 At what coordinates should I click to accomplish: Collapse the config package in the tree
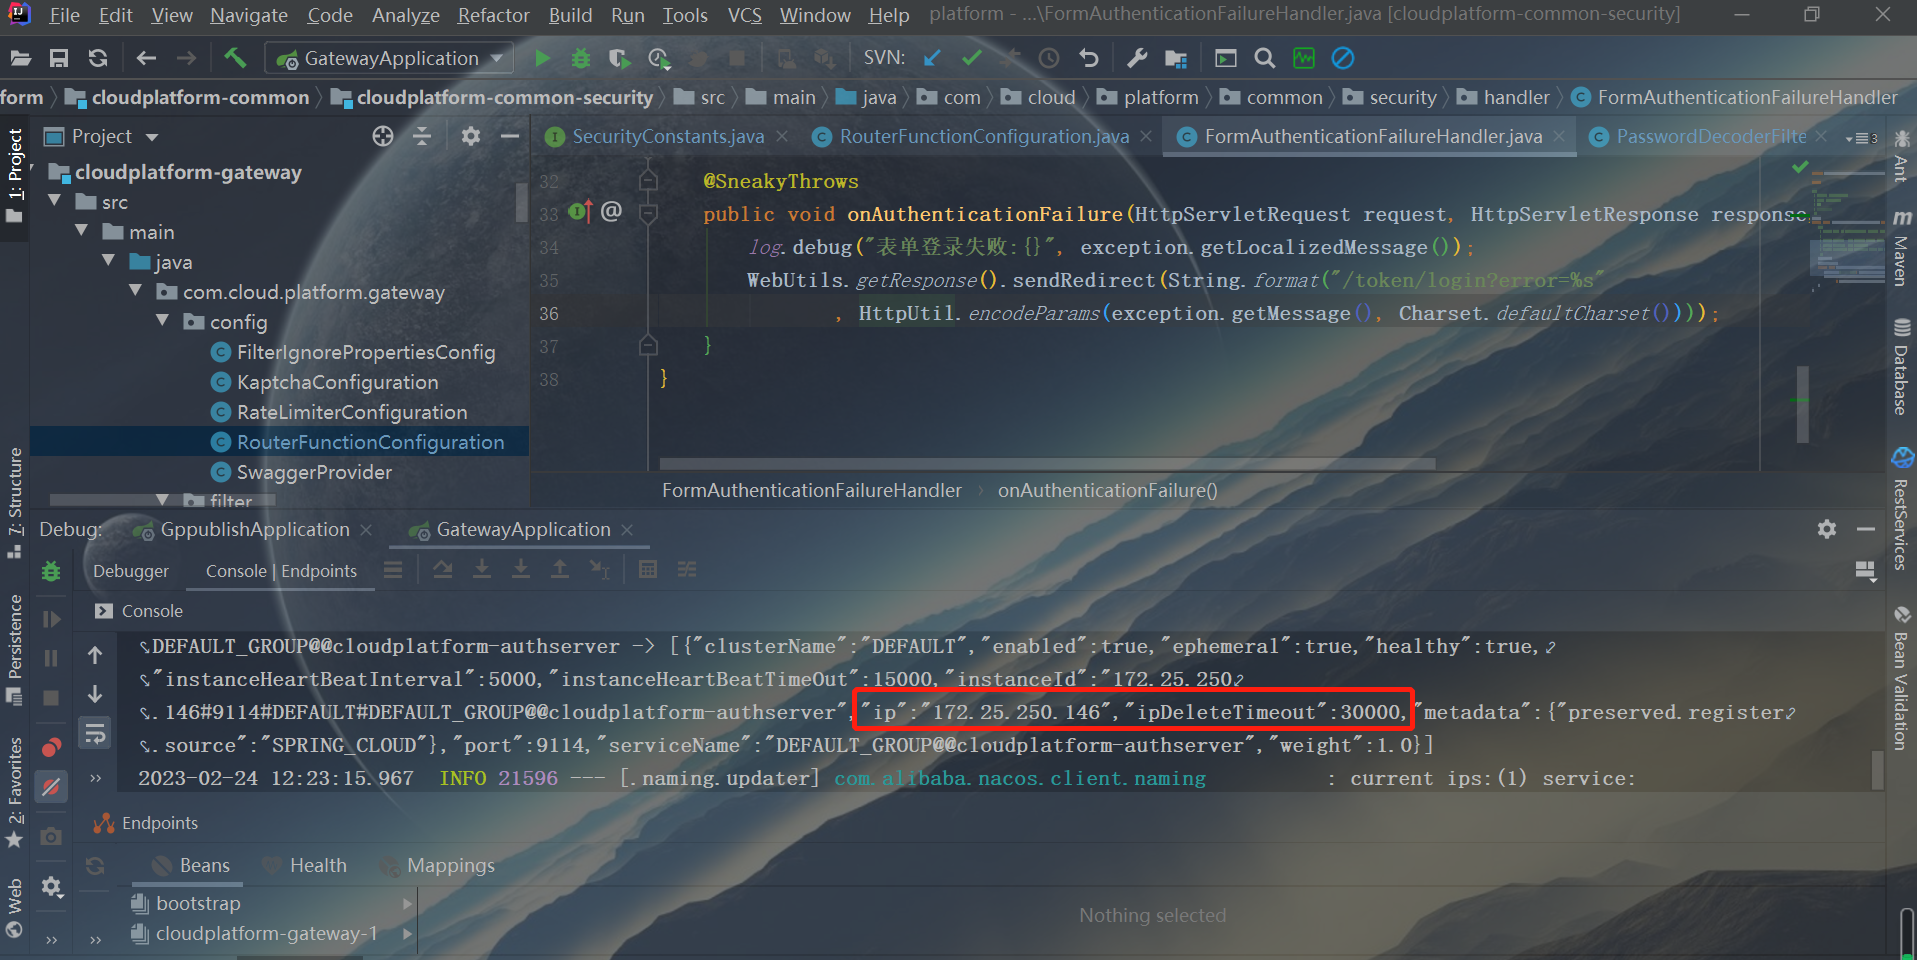(163, 321)
